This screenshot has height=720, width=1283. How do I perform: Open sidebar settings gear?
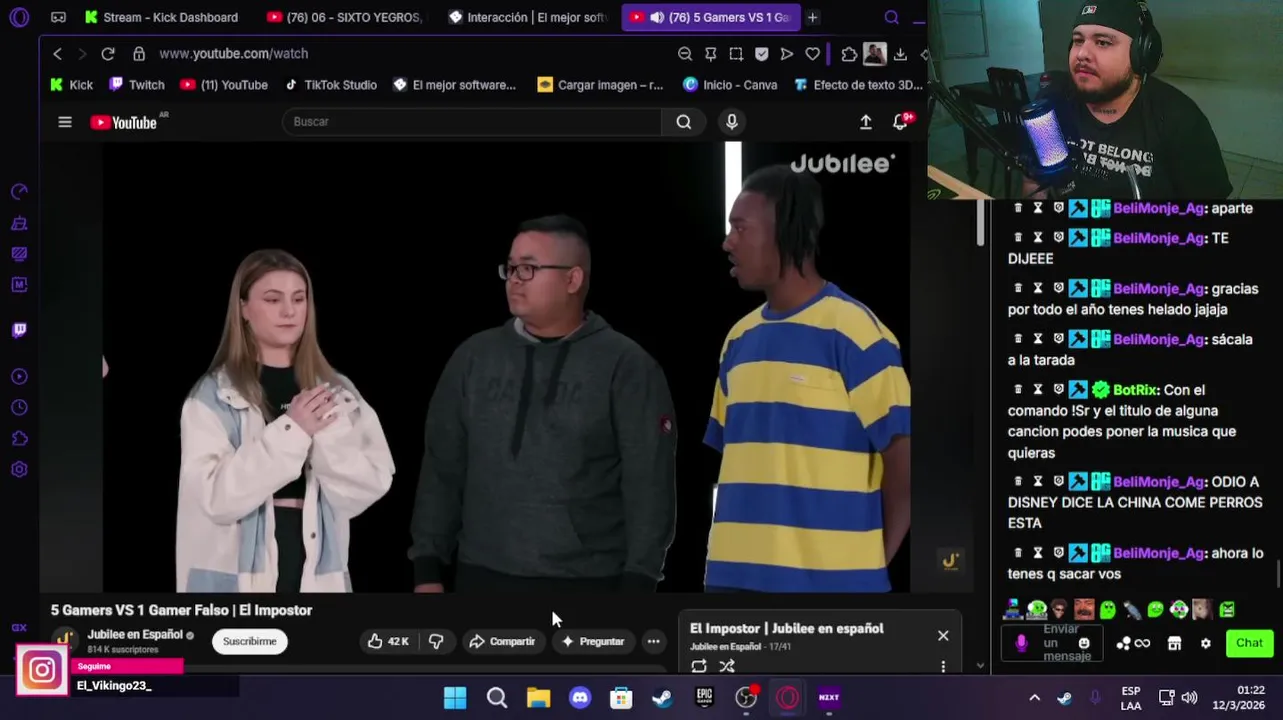19,469
